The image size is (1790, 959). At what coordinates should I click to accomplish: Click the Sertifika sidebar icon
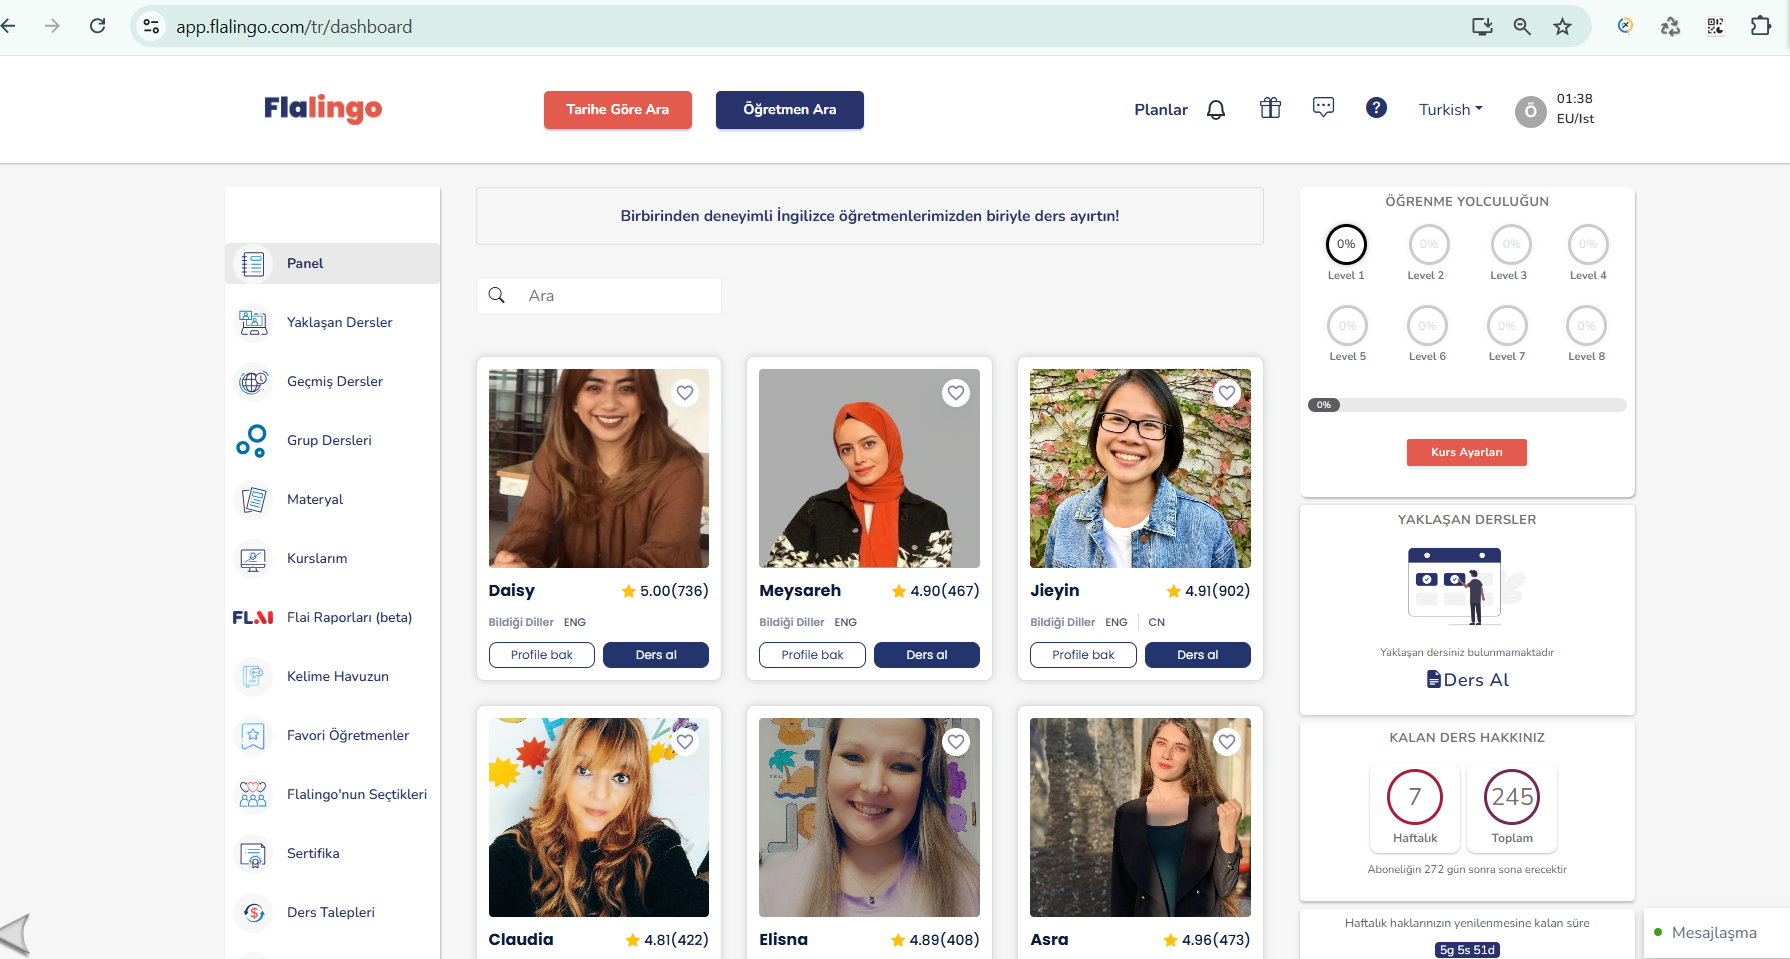(x=253, y=853)
